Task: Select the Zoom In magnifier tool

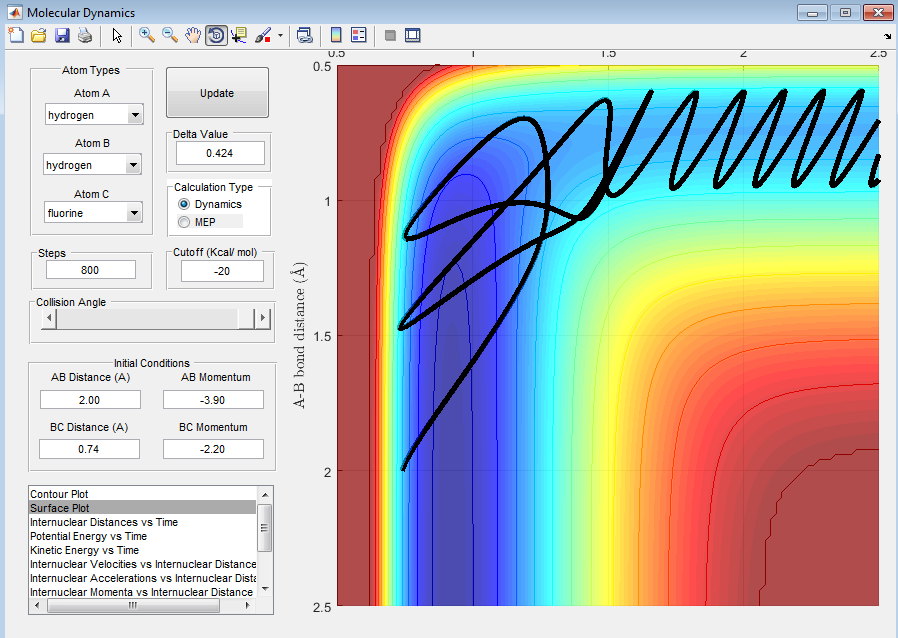Action: pos(147,36)
